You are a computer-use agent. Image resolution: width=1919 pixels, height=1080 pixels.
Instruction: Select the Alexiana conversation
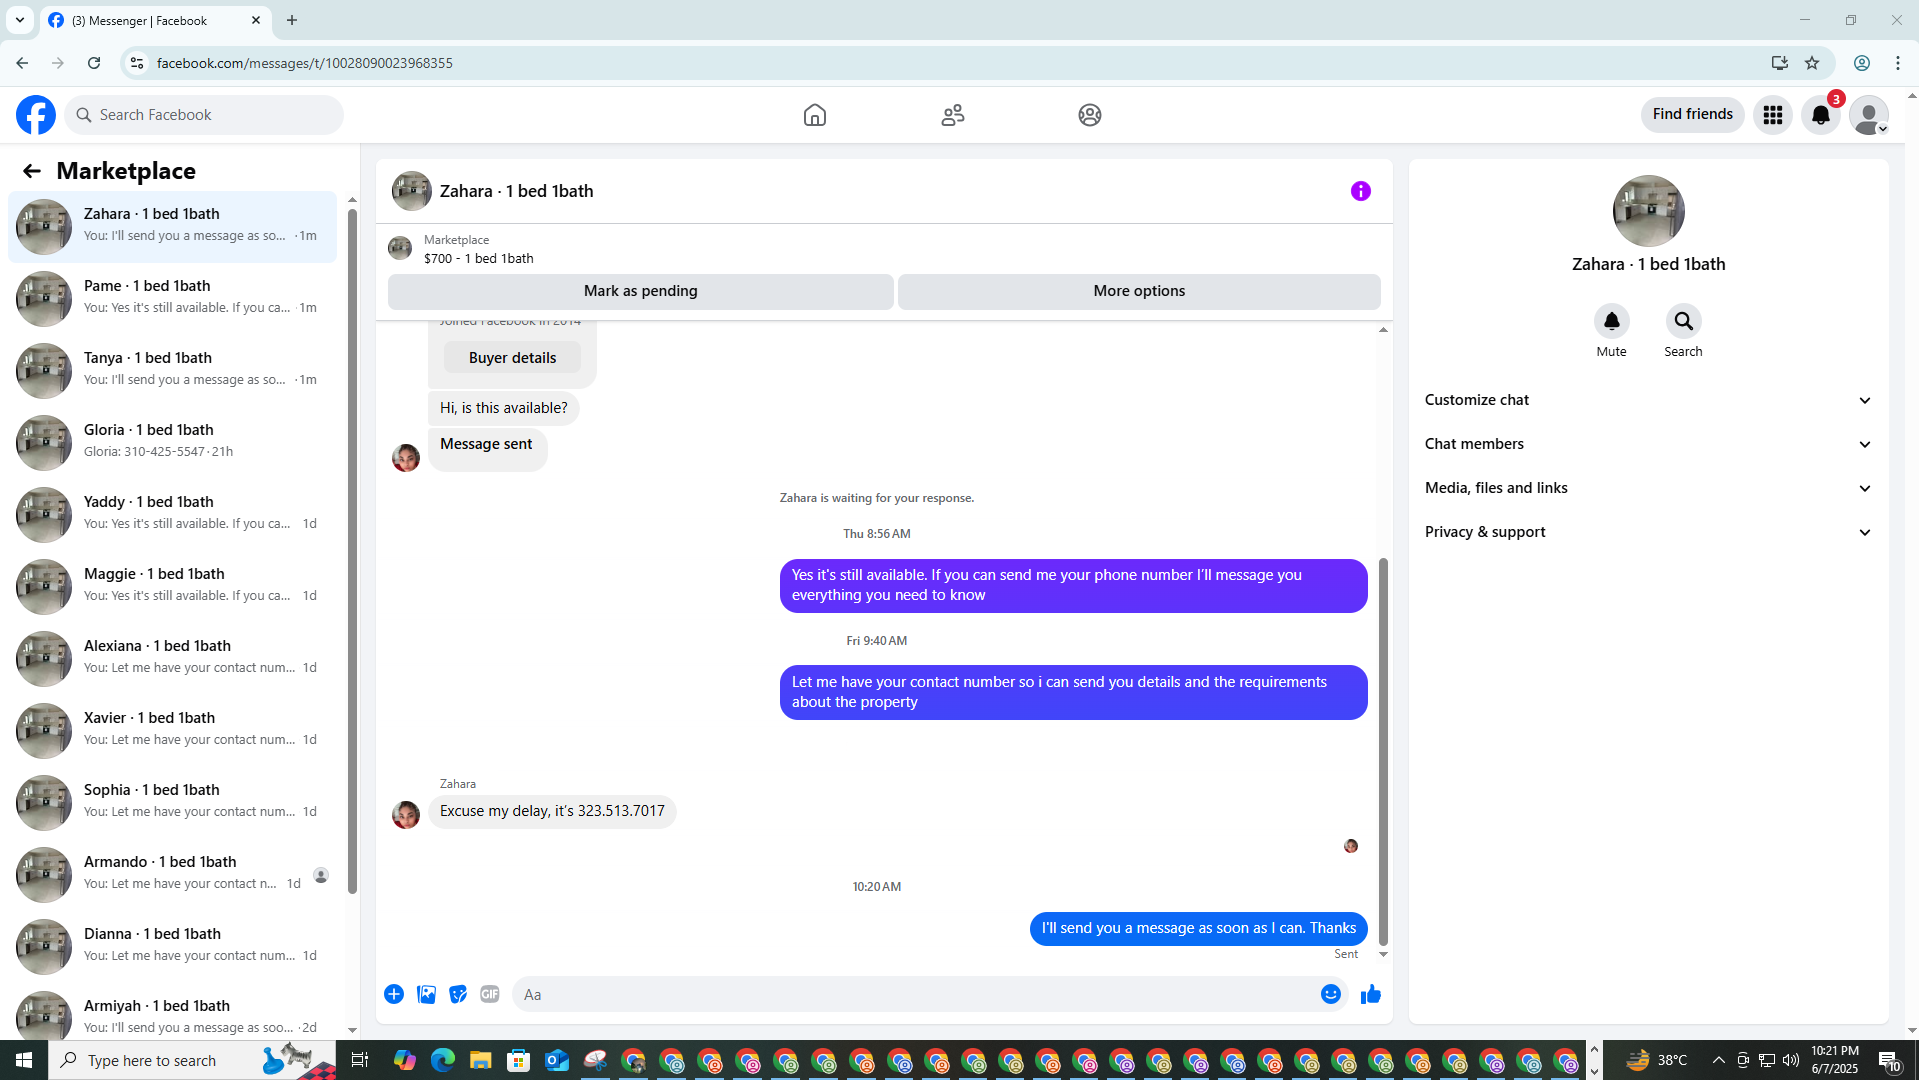click(x=172, y=657)
